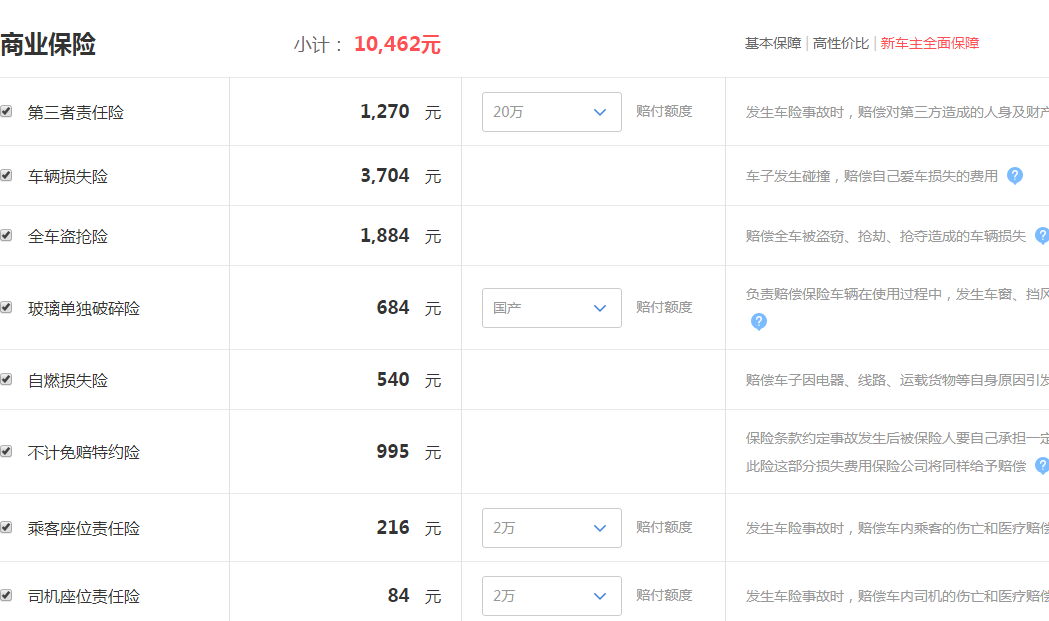
Task: Uncheck 乘客座位责任险 checkbox
Action: coord(6,527)
